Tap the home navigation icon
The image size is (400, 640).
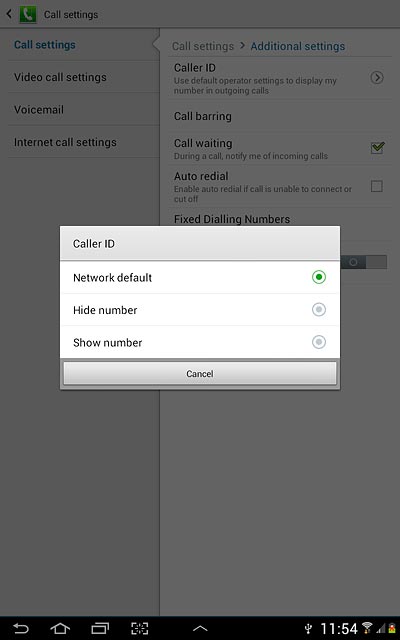pyautogui.click(x=60, y=628)
